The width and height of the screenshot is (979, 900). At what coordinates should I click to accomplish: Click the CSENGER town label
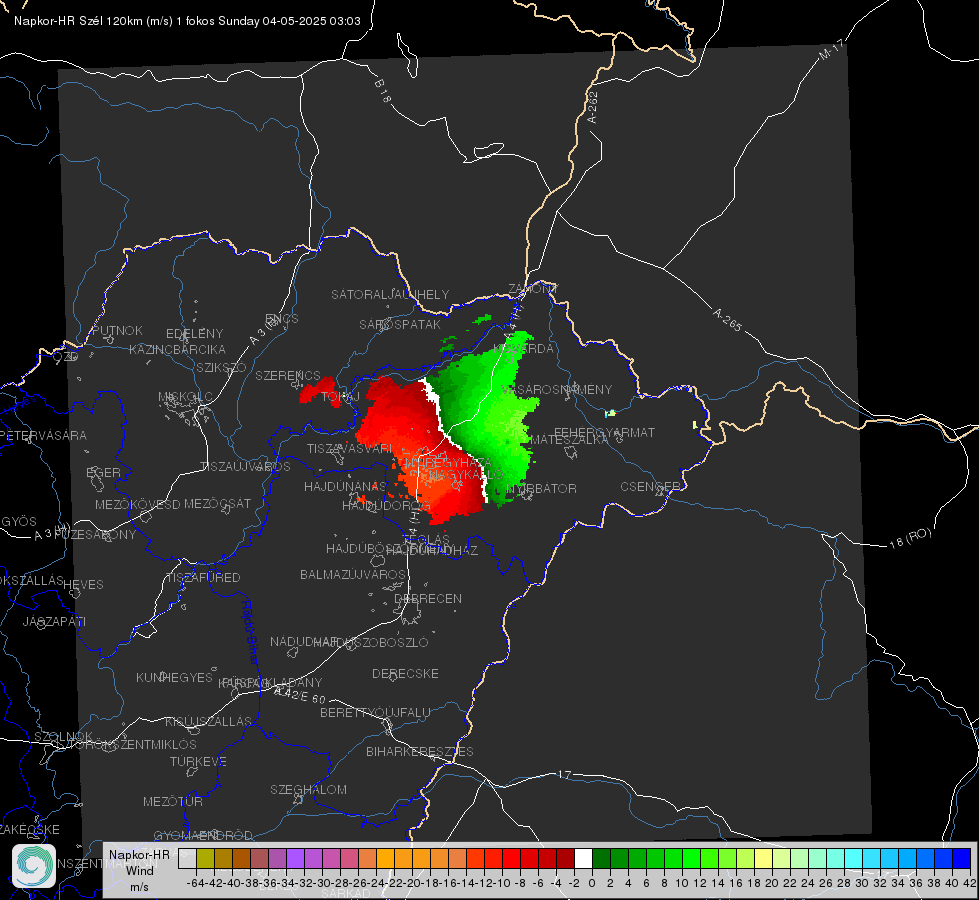(x=650, y=487)
